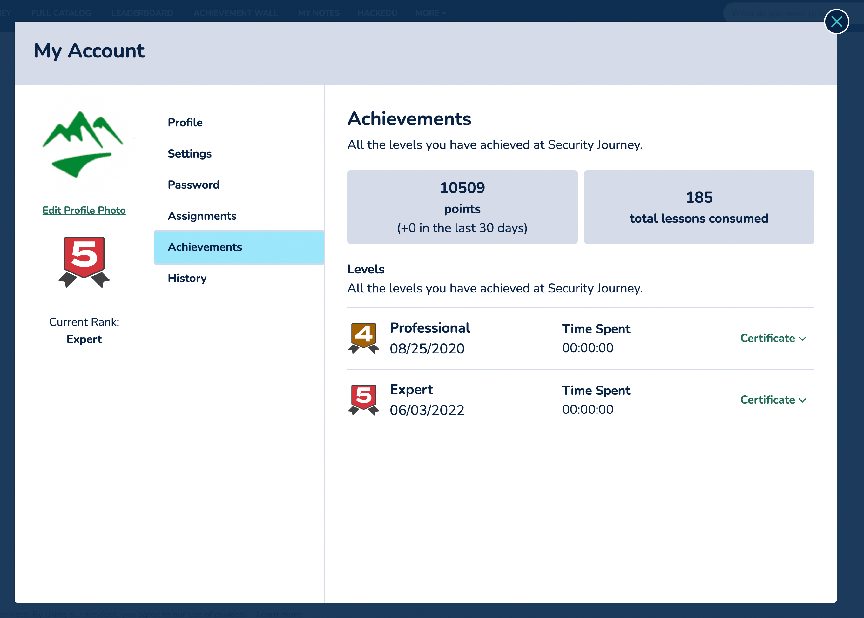Viewport: 864px width, 618px height.
Task: Click the Current Rank Expert label
Action: click(x=84, y=330)
